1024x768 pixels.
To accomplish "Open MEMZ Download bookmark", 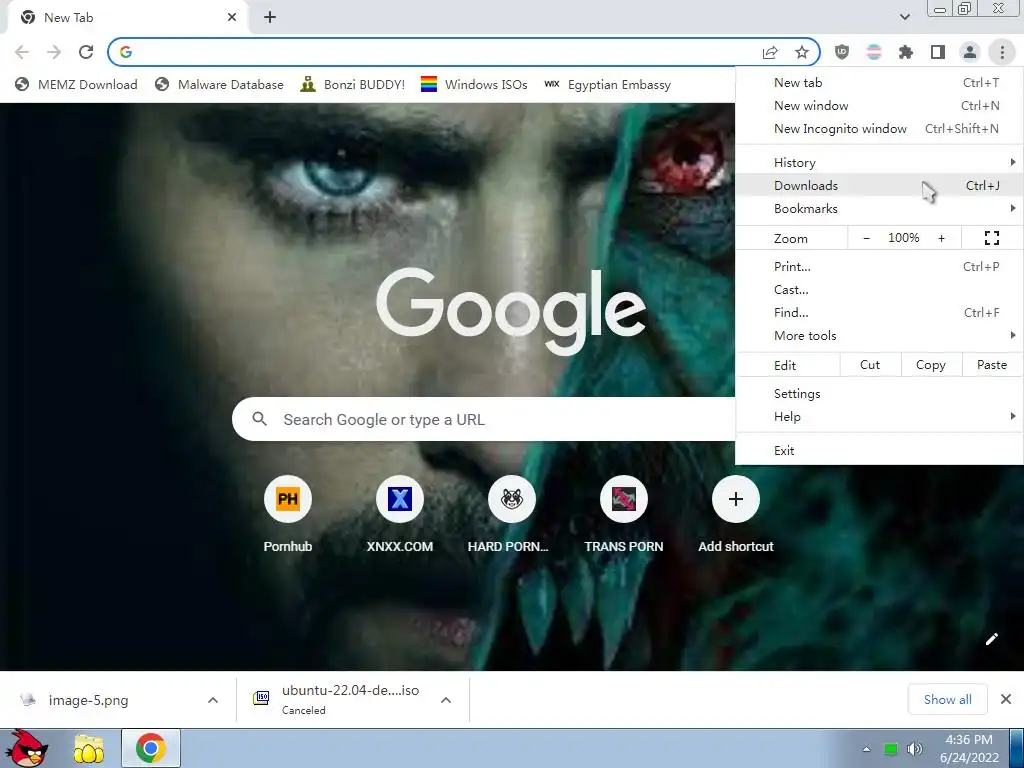I will pos(76,84).
